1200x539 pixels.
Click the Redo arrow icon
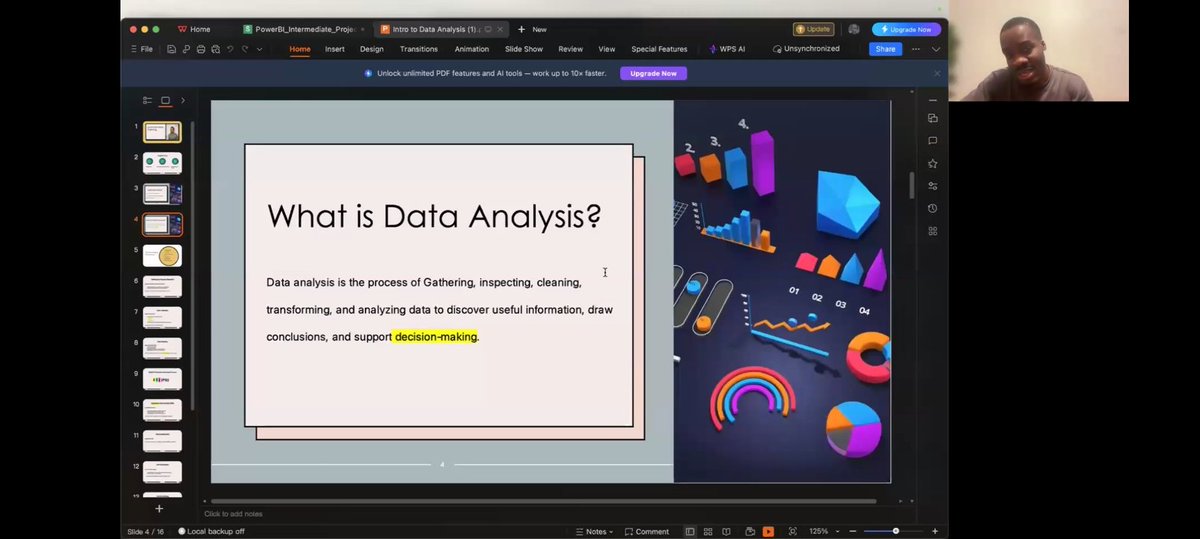(x=244, y=49)
